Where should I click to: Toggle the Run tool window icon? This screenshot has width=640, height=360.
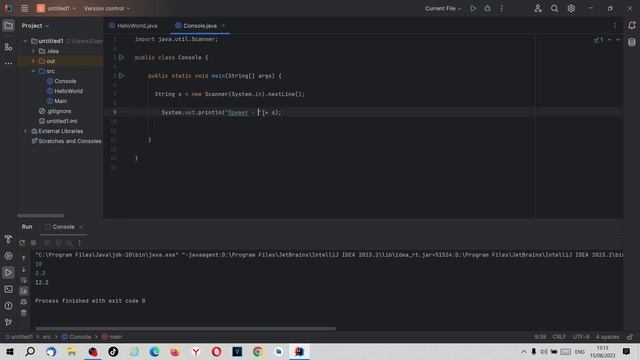coord(8,273)
